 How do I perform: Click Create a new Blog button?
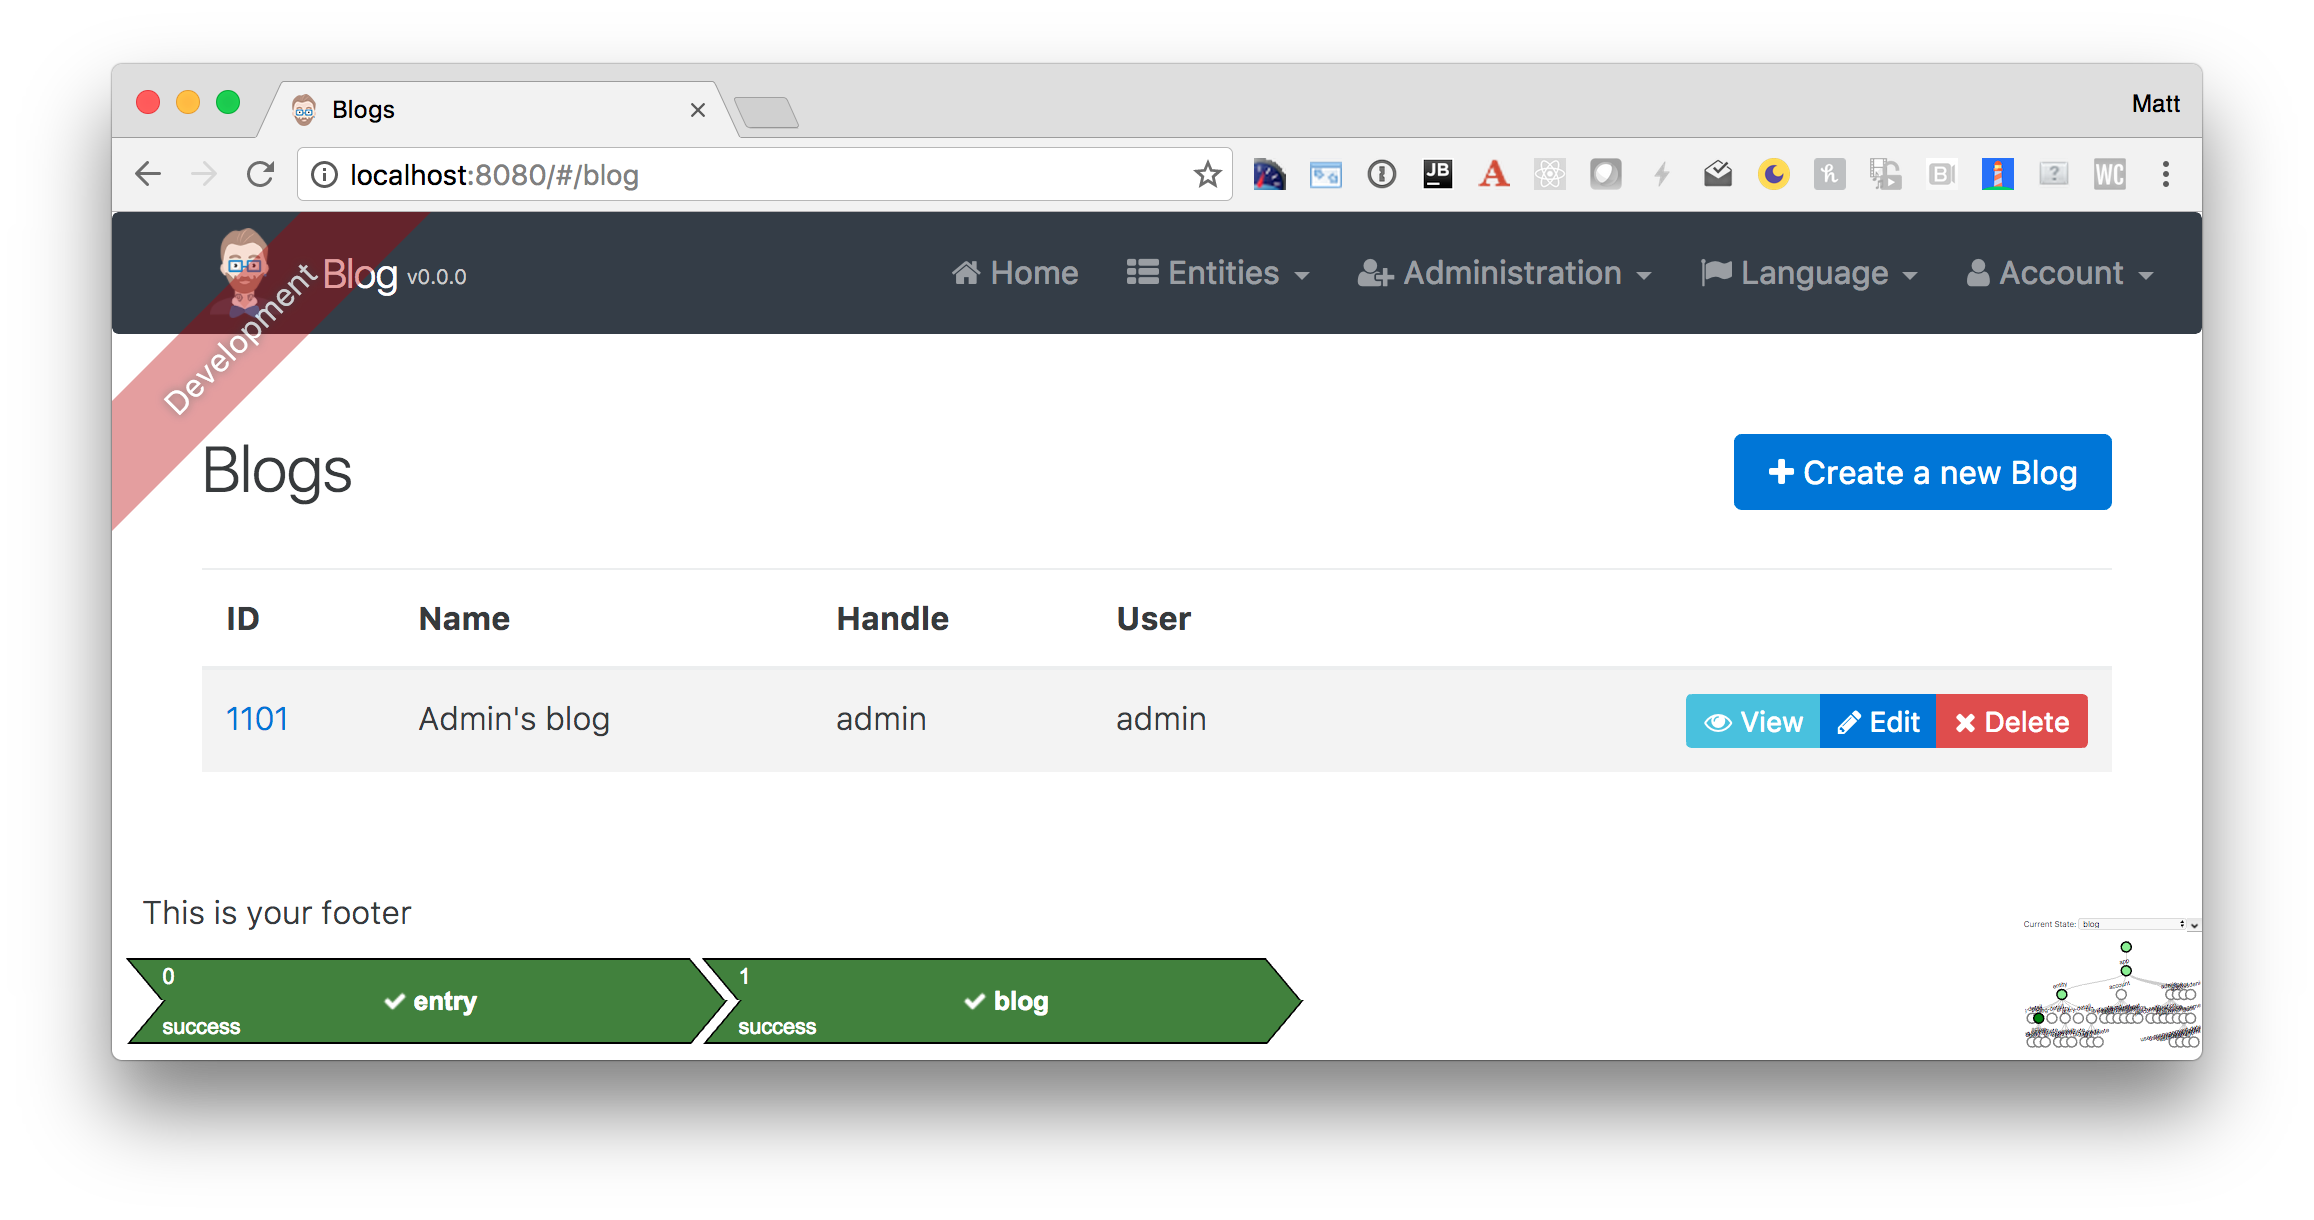pyautogui.click(x=1922, y=471)
